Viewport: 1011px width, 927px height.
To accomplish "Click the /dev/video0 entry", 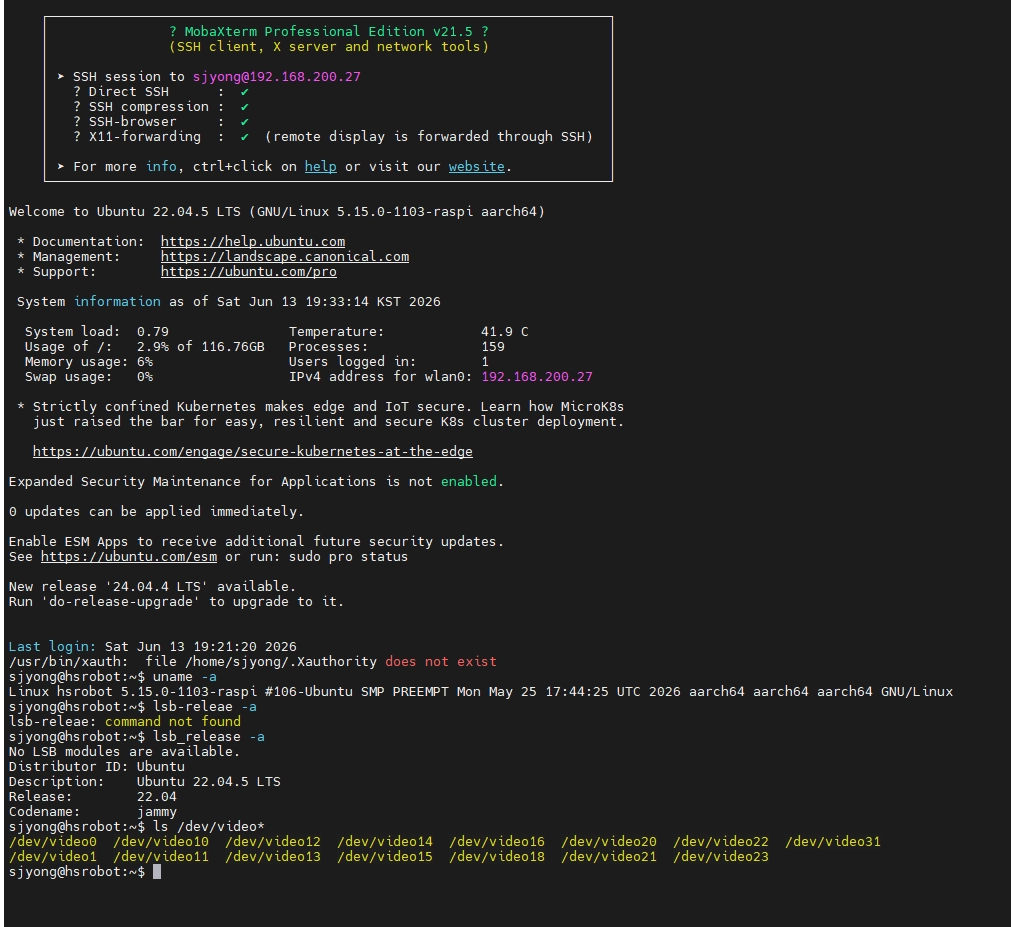I will (x=52, y=841).
